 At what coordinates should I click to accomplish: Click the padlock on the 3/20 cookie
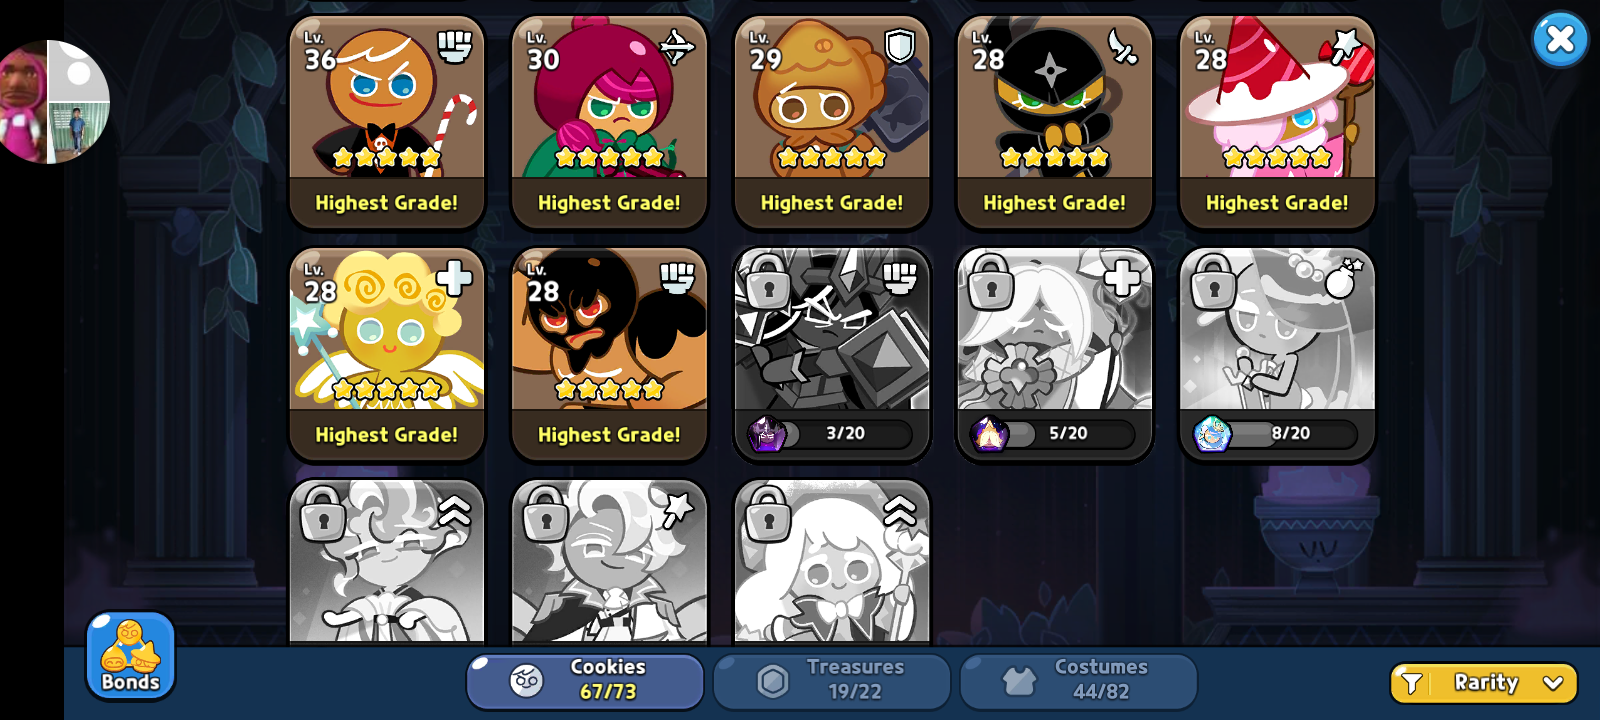(x=767, y=281)
